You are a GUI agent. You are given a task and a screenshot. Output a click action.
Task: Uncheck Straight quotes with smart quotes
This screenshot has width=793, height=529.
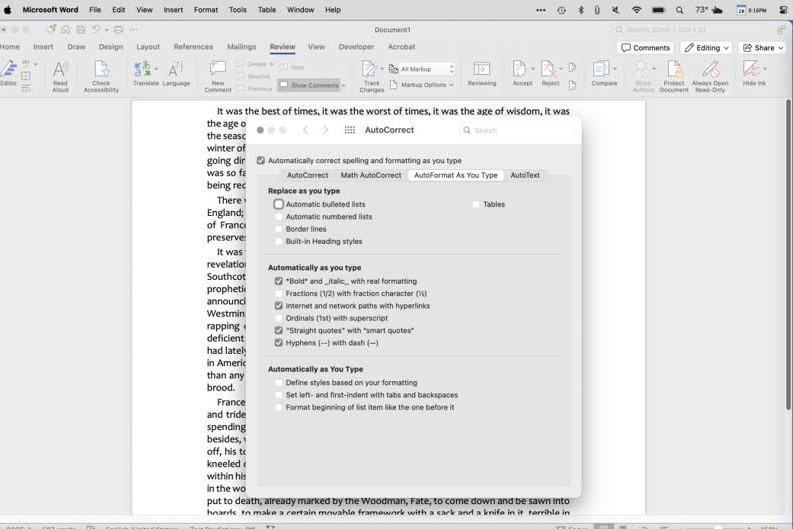(279, 330)
